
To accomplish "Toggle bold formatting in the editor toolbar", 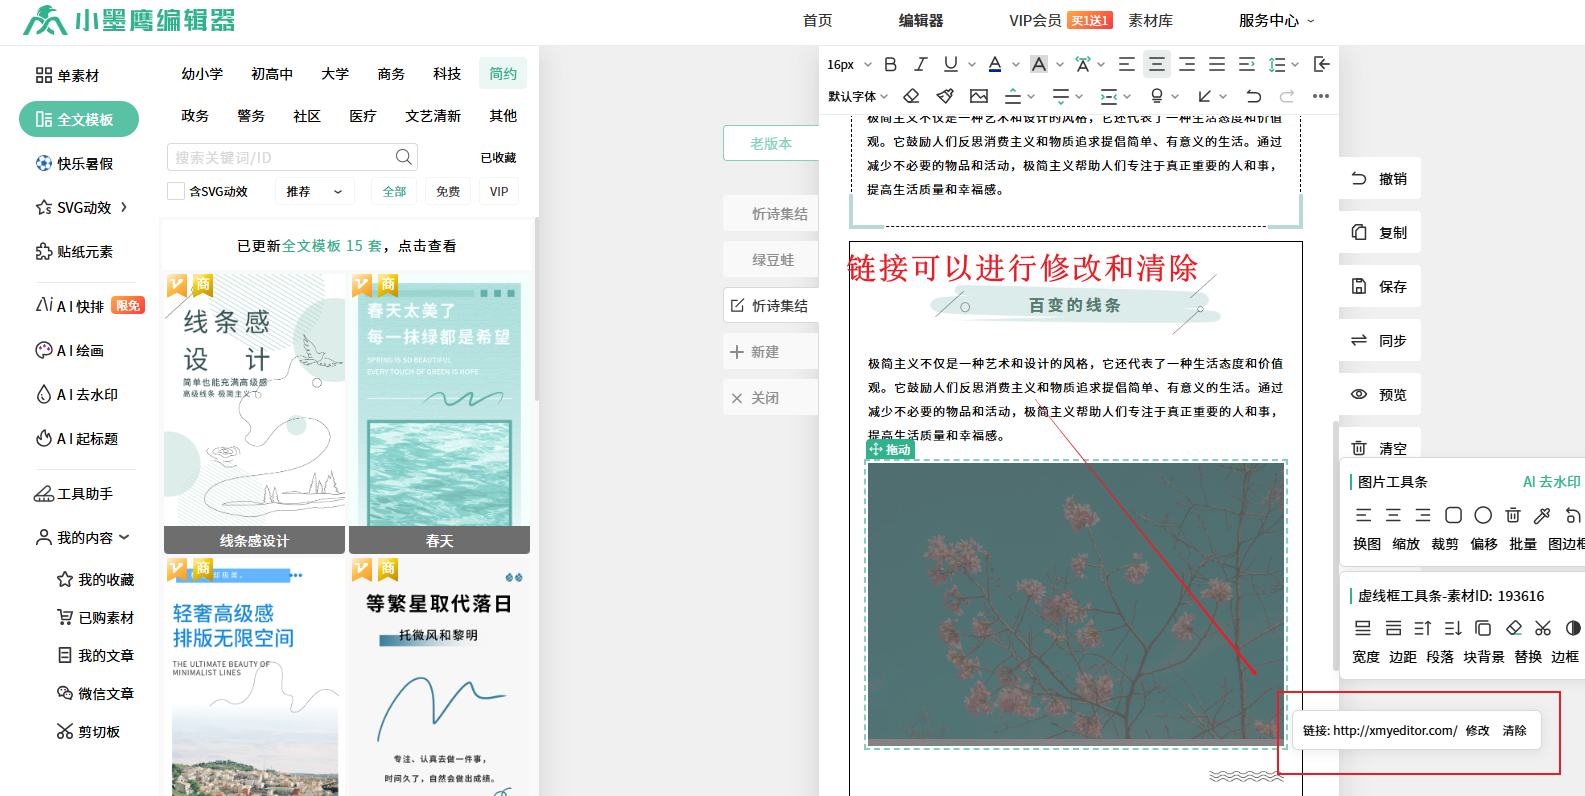I will (x=890, y=64).
